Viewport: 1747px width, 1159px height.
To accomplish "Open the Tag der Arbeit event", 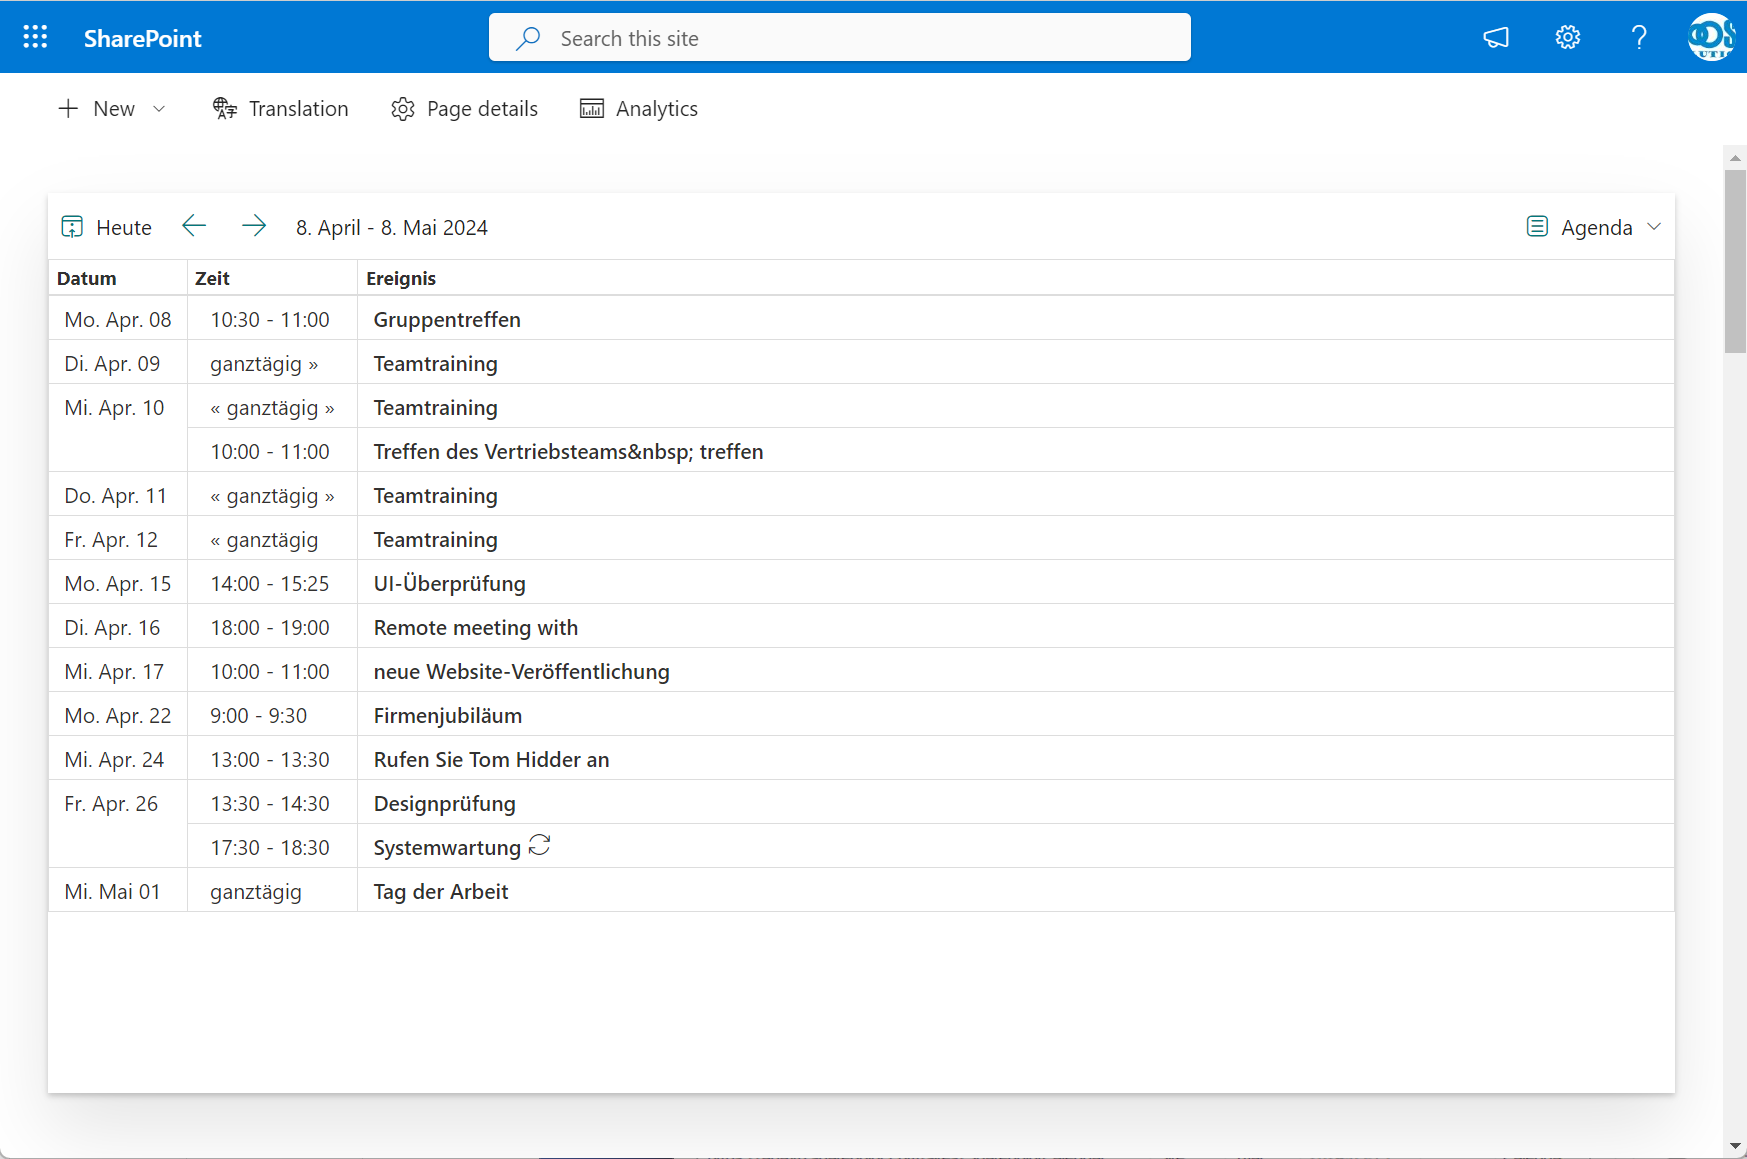I will pos(441,892).
